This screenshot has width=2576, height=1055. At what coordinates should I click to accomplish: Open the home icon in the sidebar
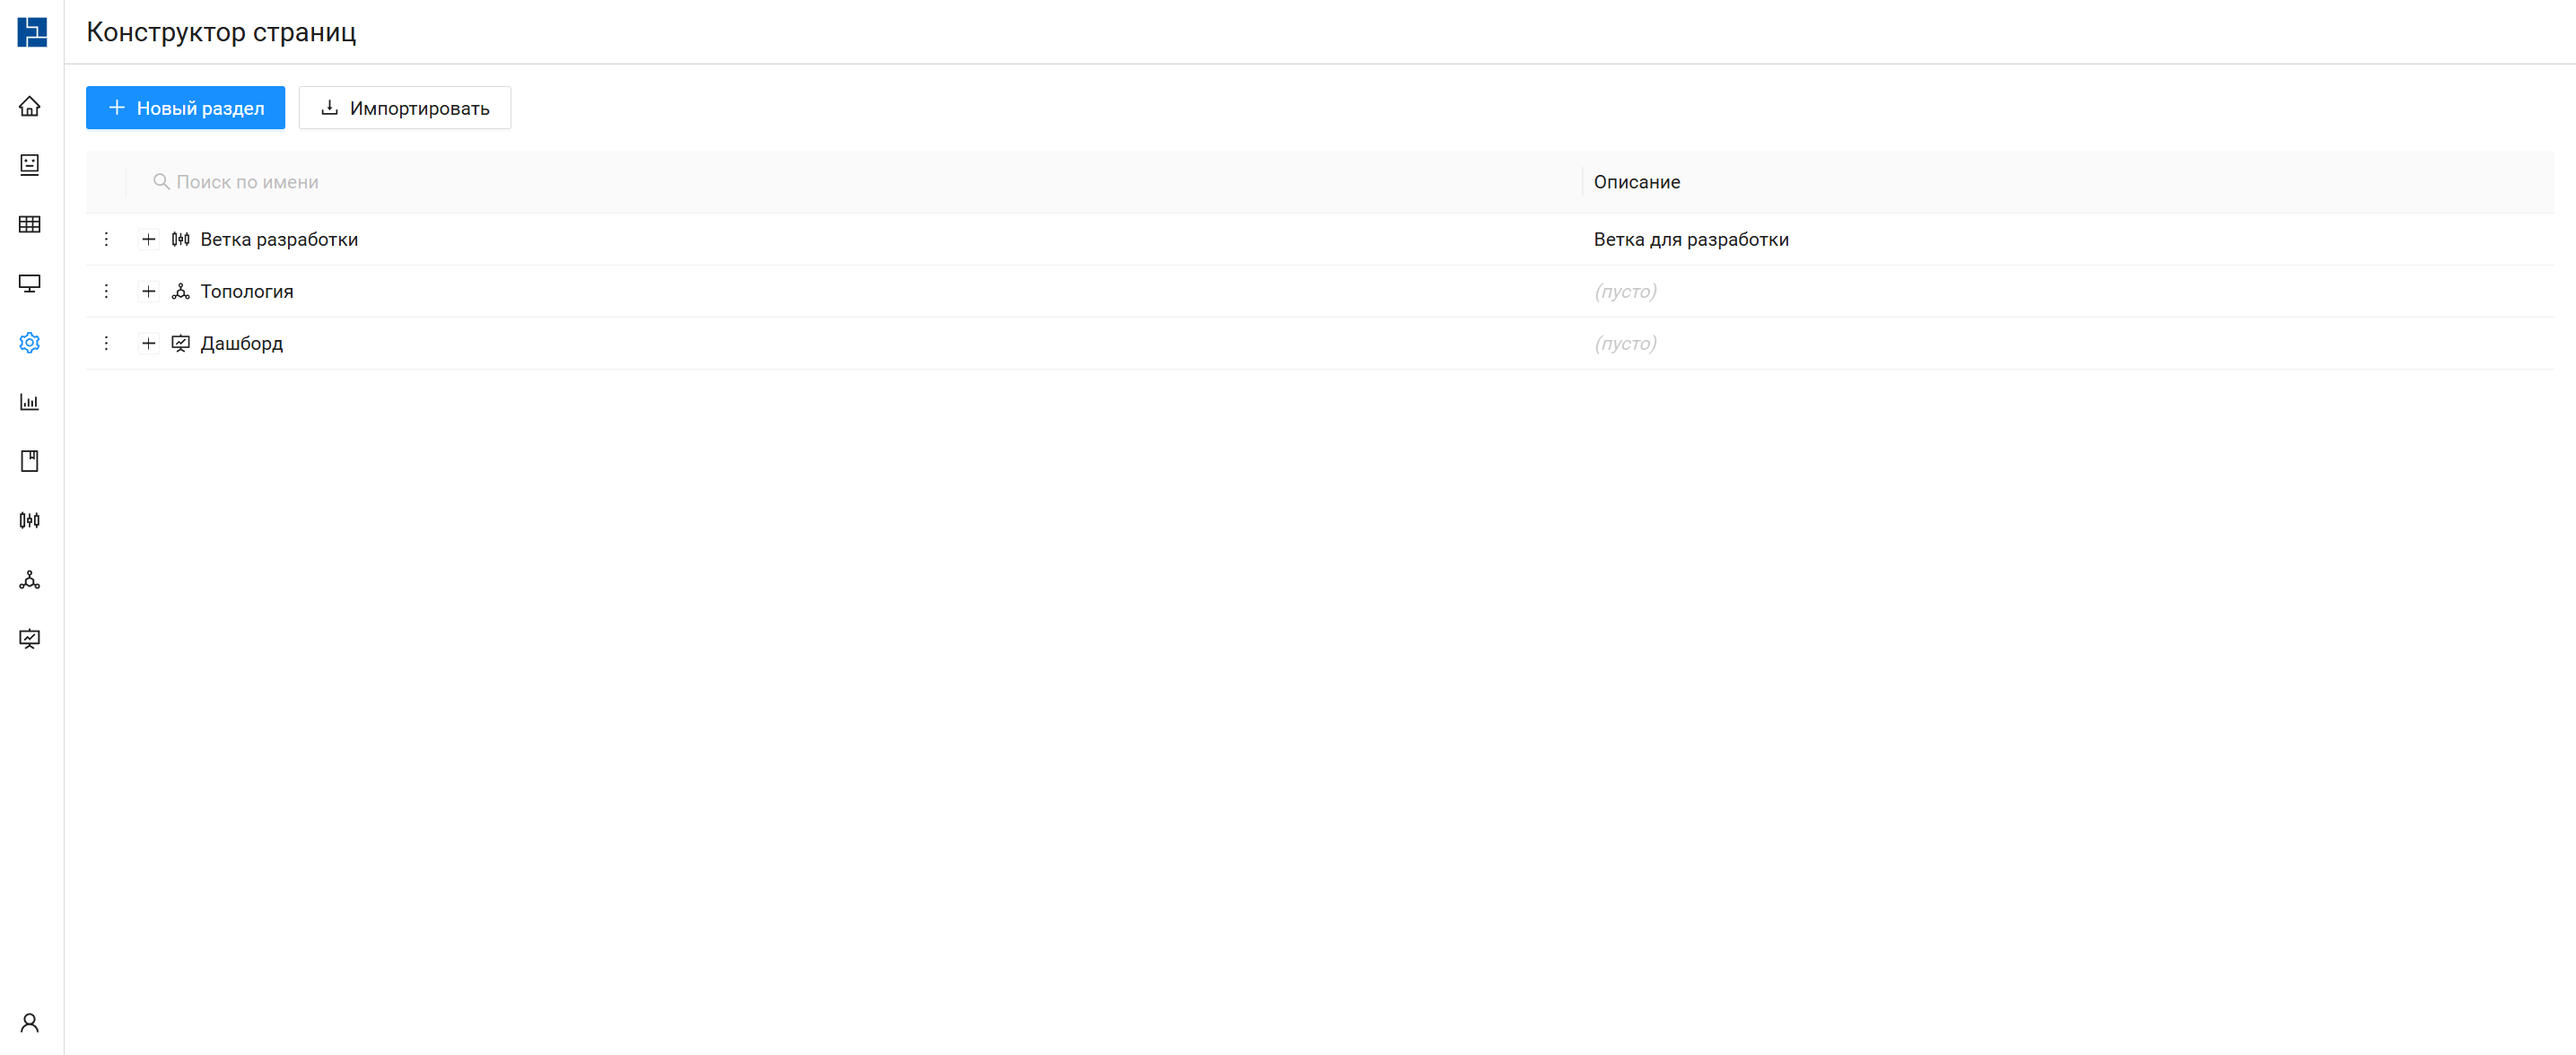pos(30,106)
